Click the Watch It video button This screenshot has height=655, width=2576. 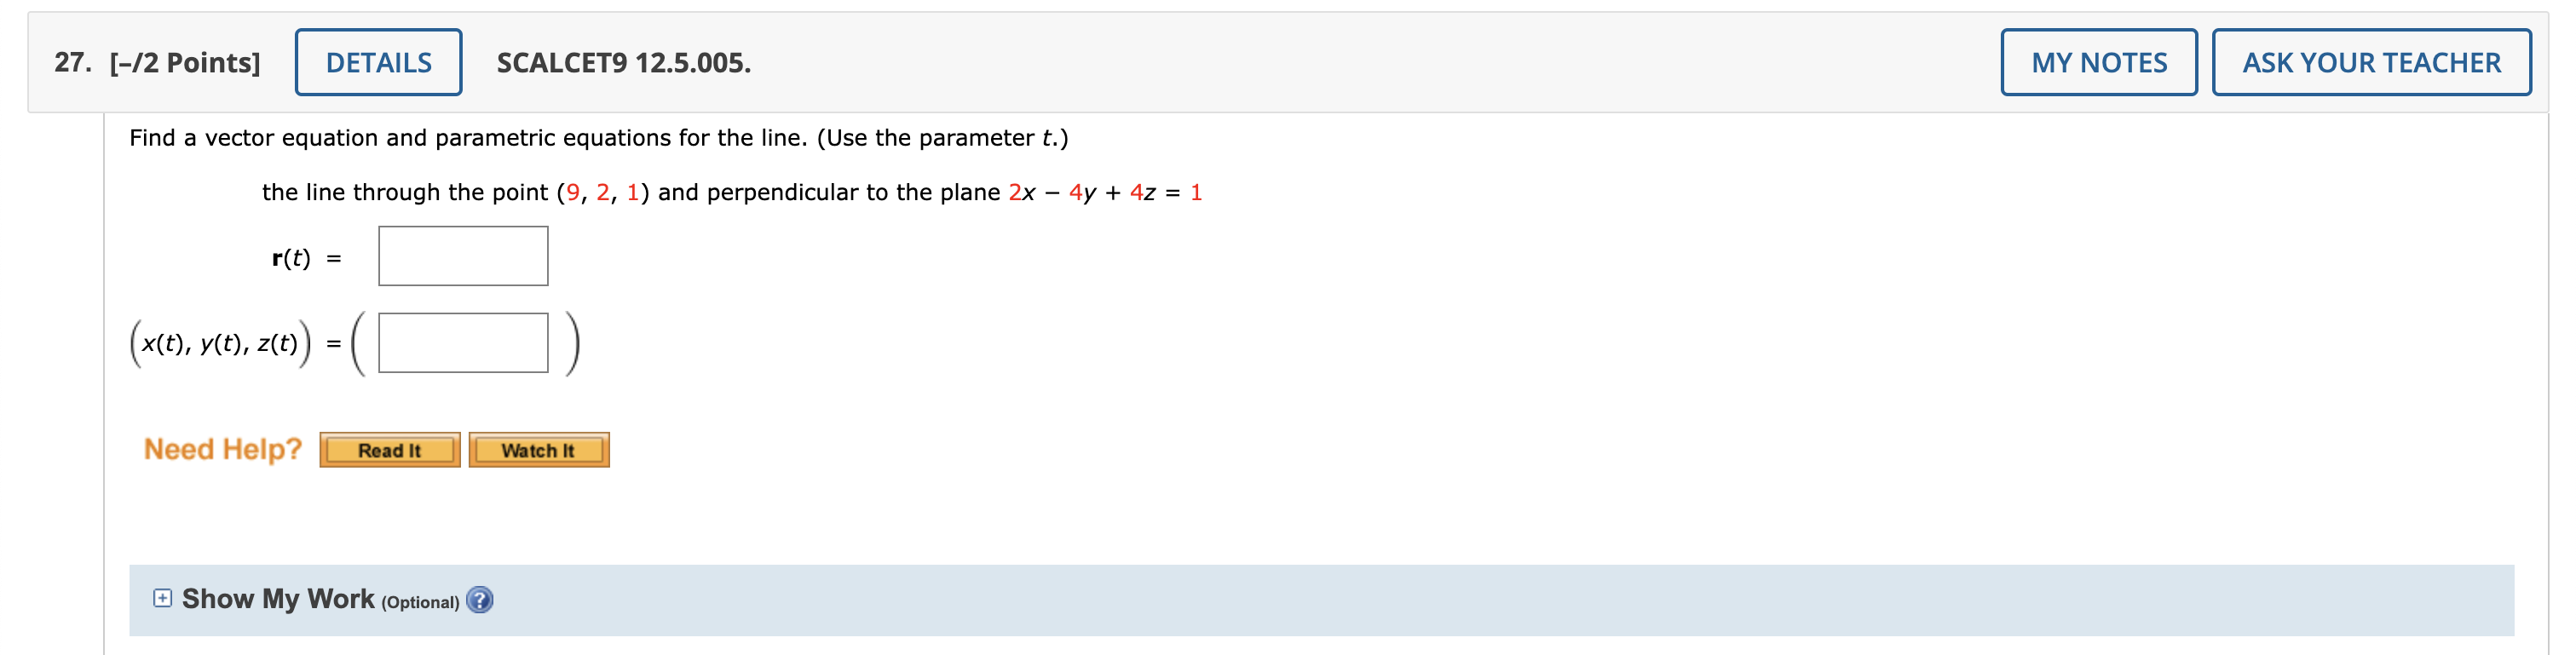[539, 450]
